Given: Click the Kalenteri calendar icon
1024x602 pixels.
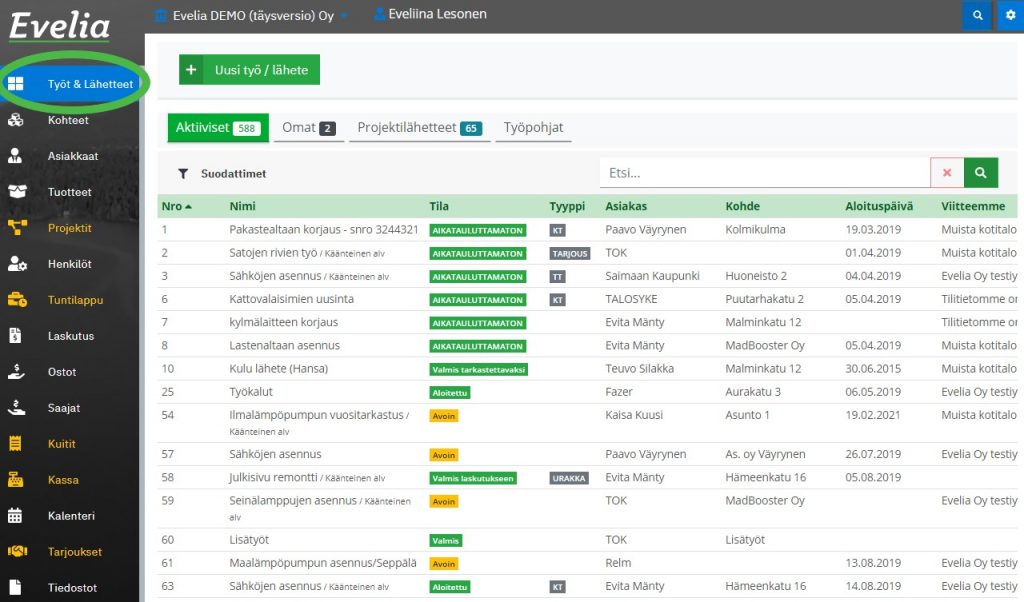Looking at the screenshot, I should 15,516.
